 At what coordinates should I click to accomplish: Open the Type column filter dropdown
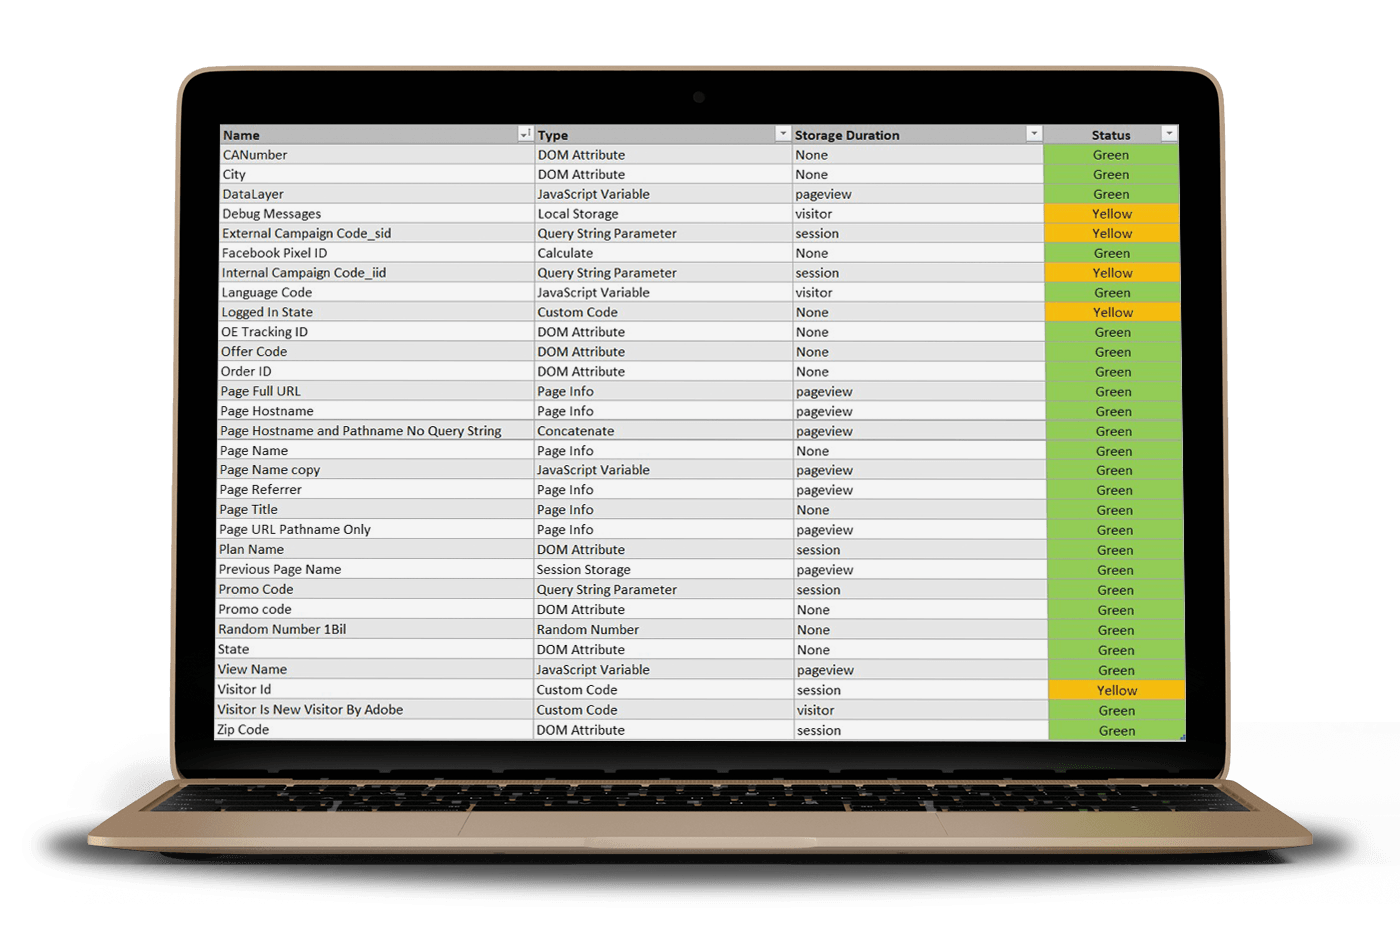click(783, 134)
